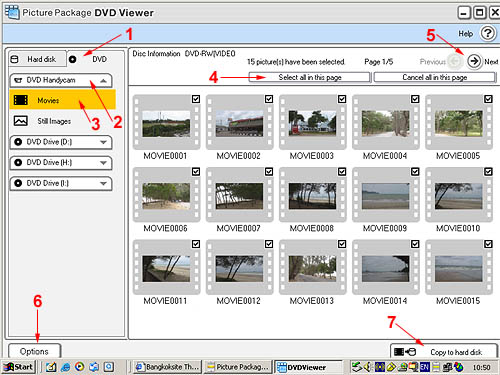Select the MOVIE0004 thumbnail

coord(386,122)
